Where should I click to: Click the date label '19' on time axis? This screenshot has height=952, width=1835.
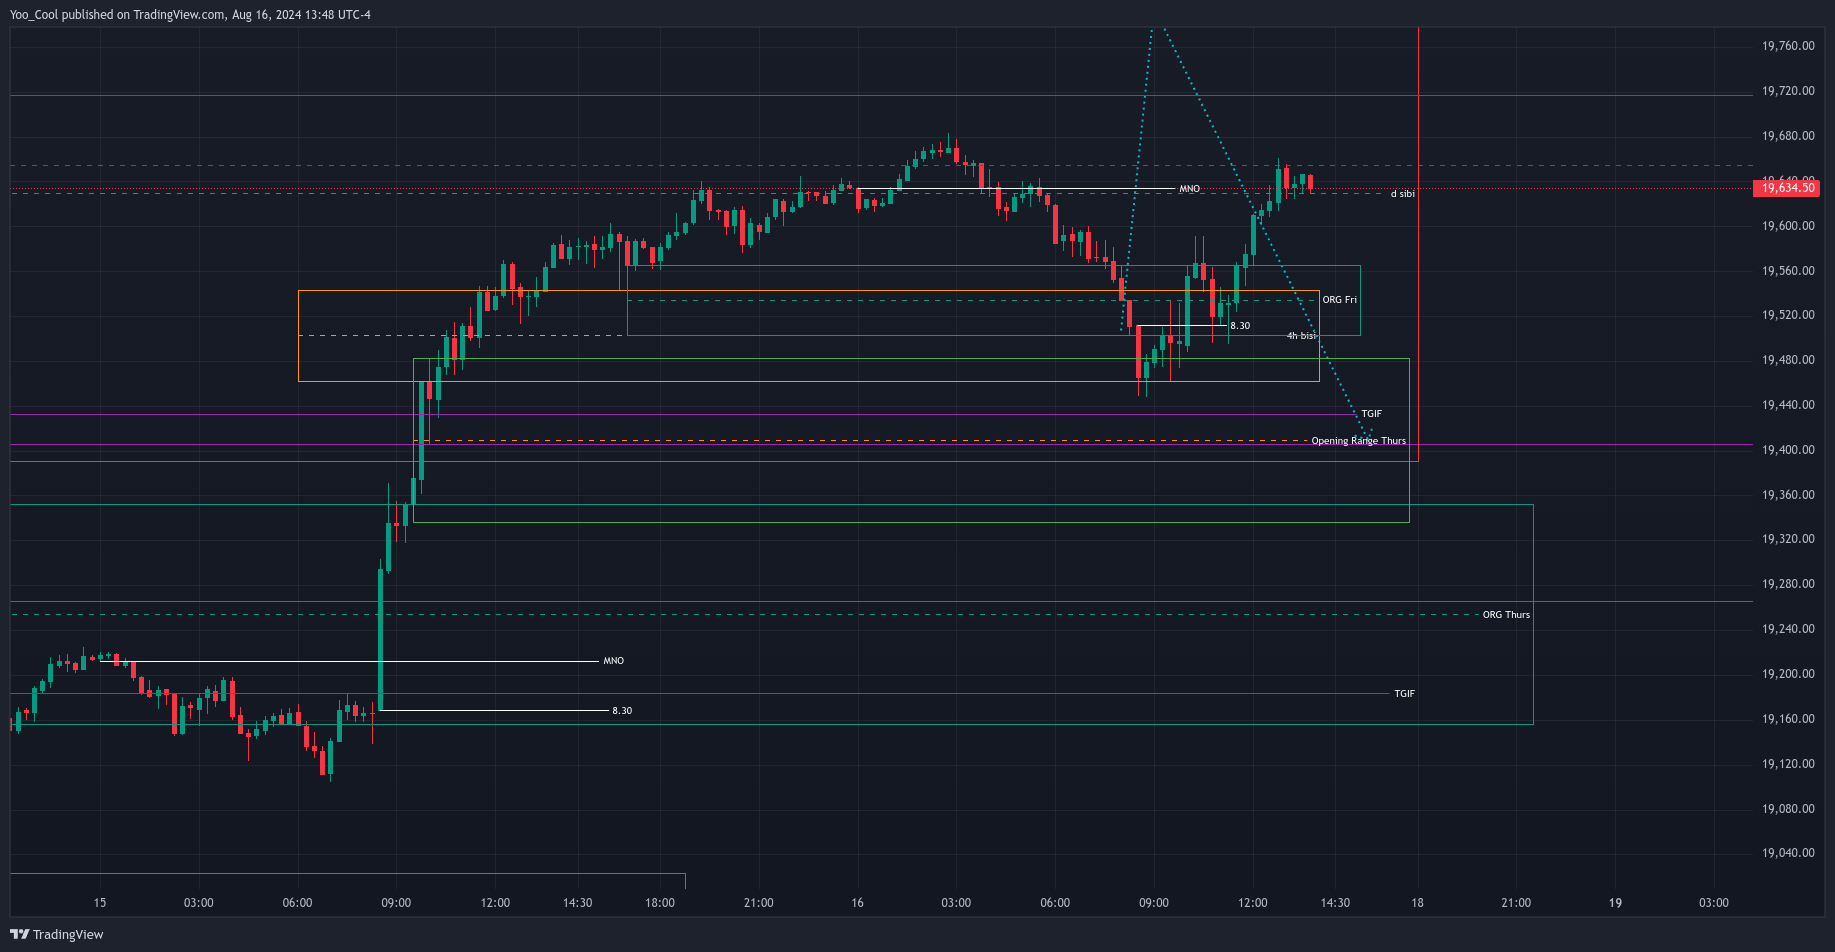(x=1615, y=903)
